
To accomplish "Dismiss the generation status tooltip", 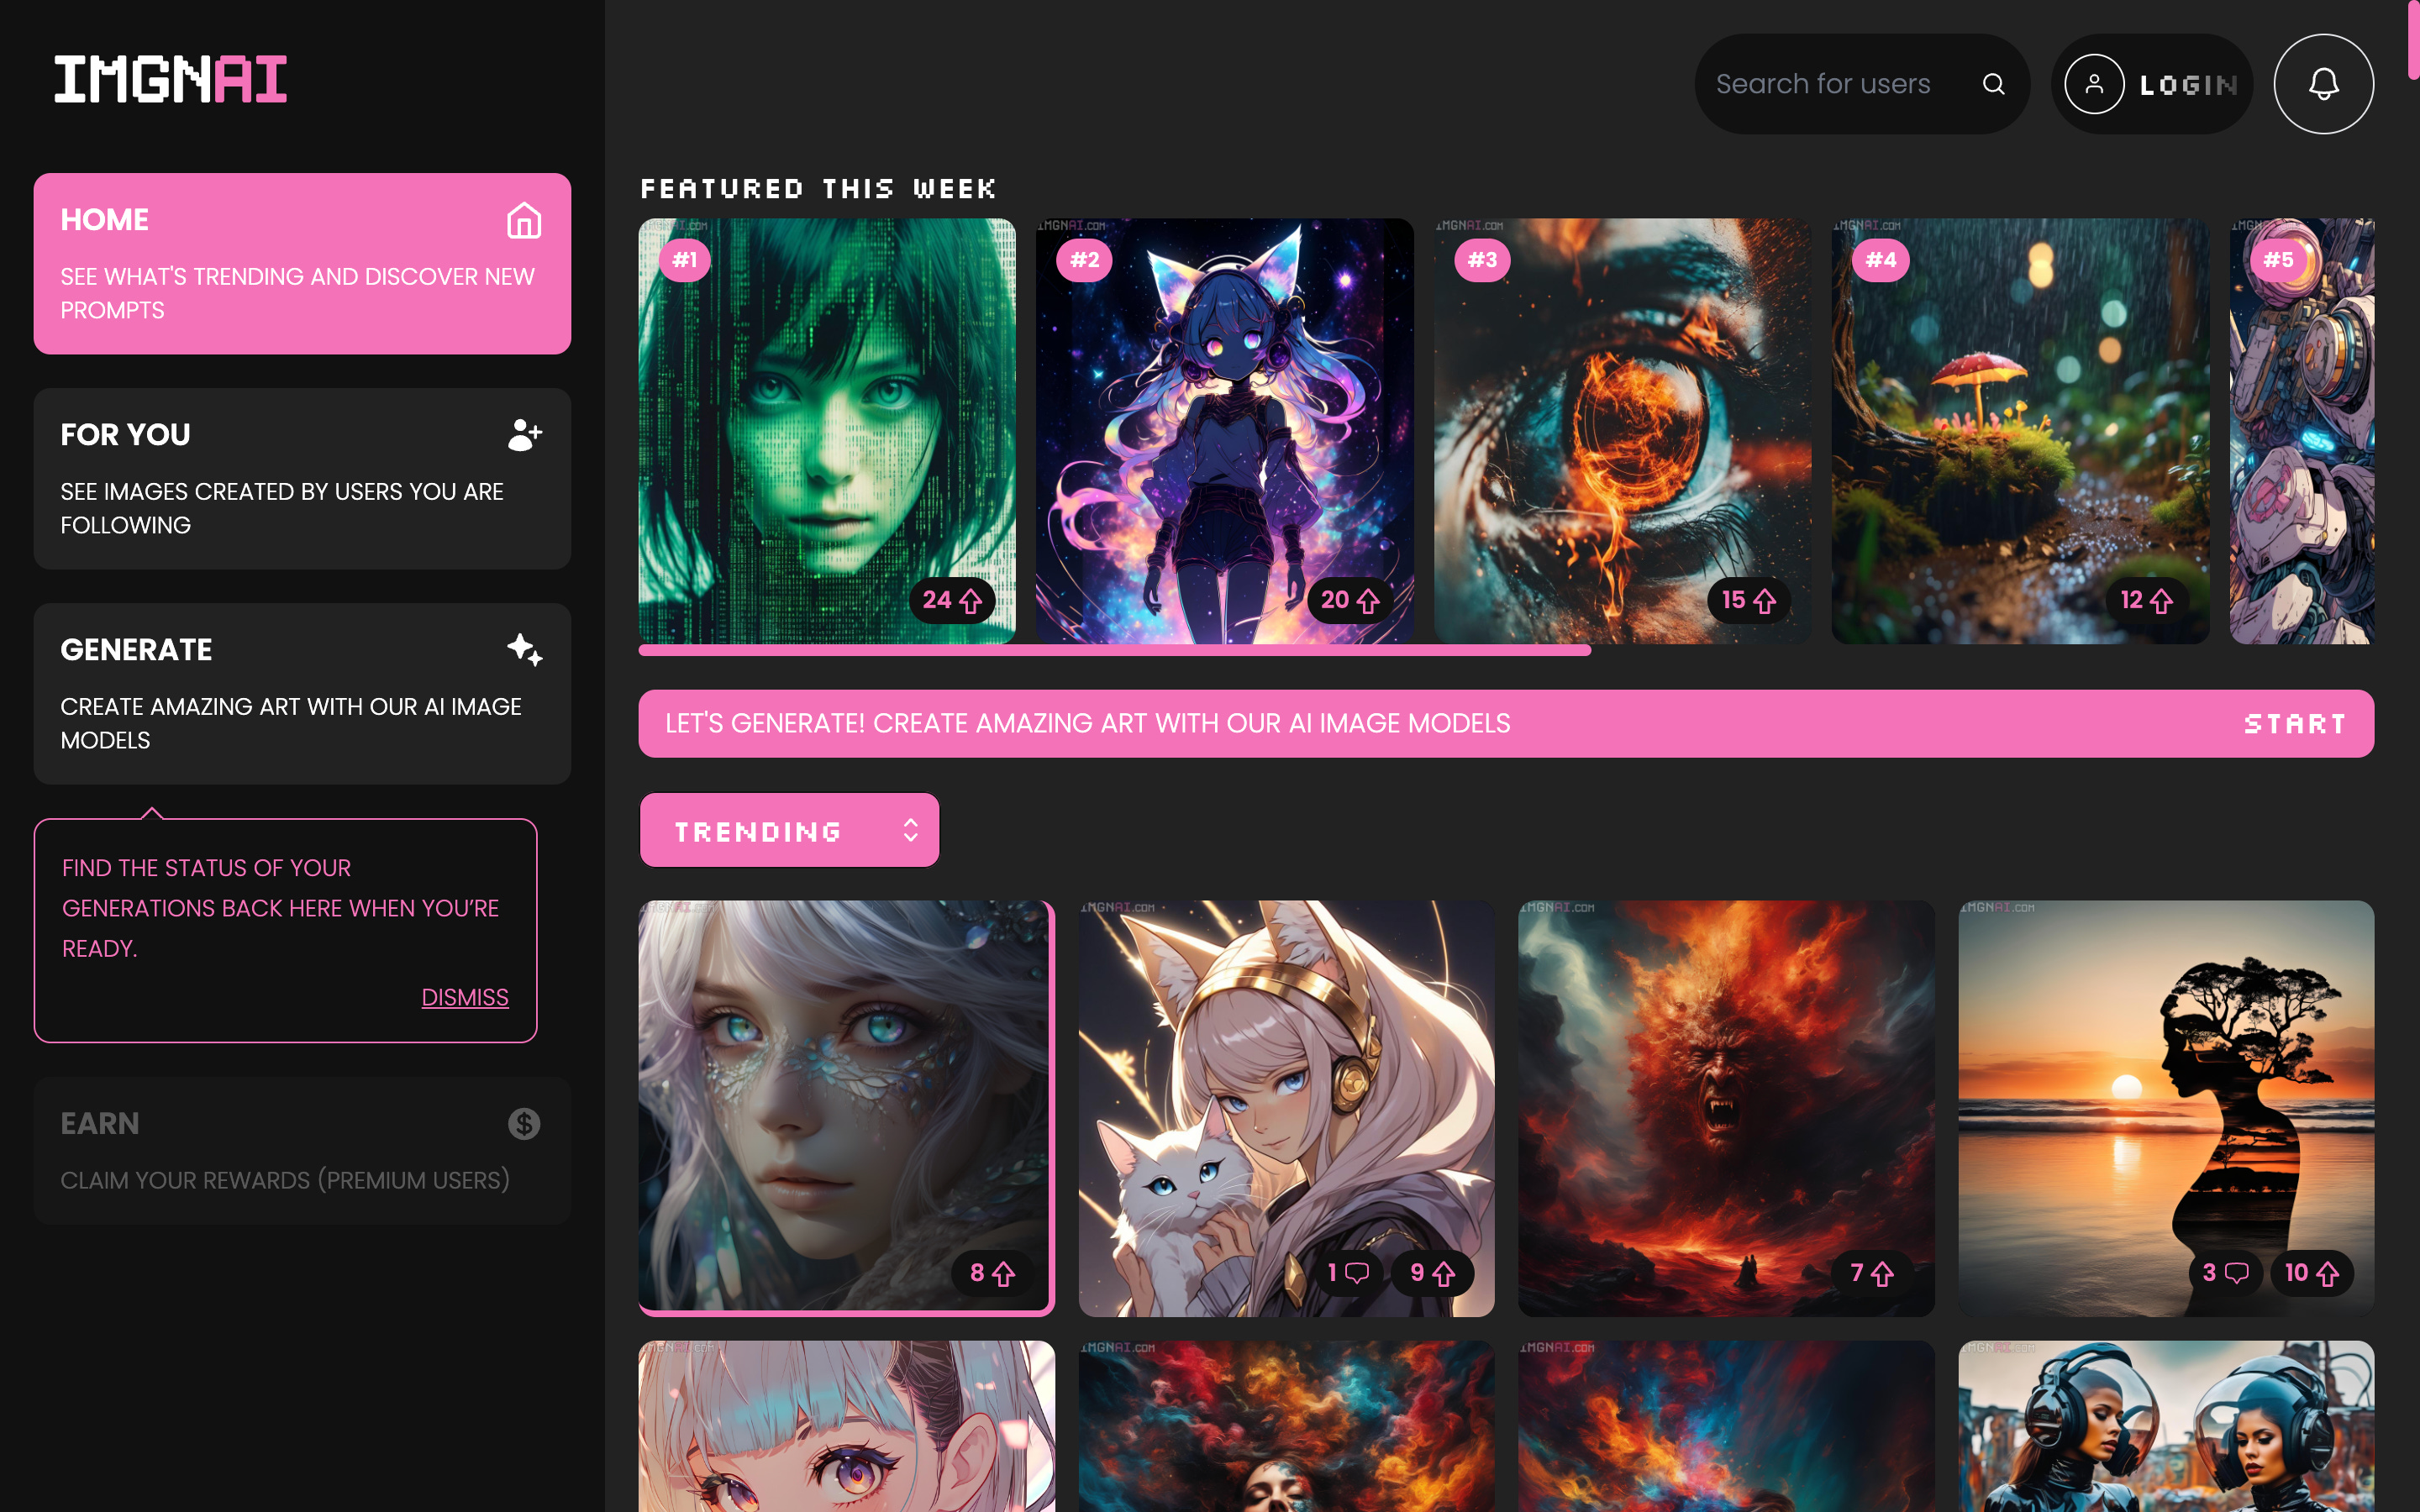I will (465, 997).
